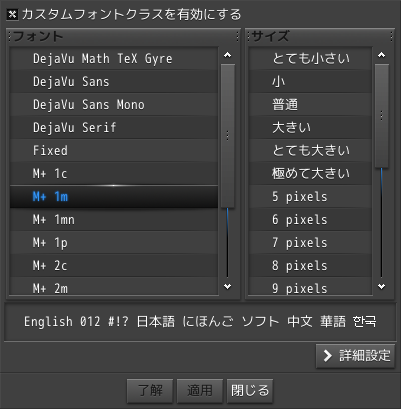The image size is (401, 409).
Task: Click the 閉じる close button
Action: [250, 390]
